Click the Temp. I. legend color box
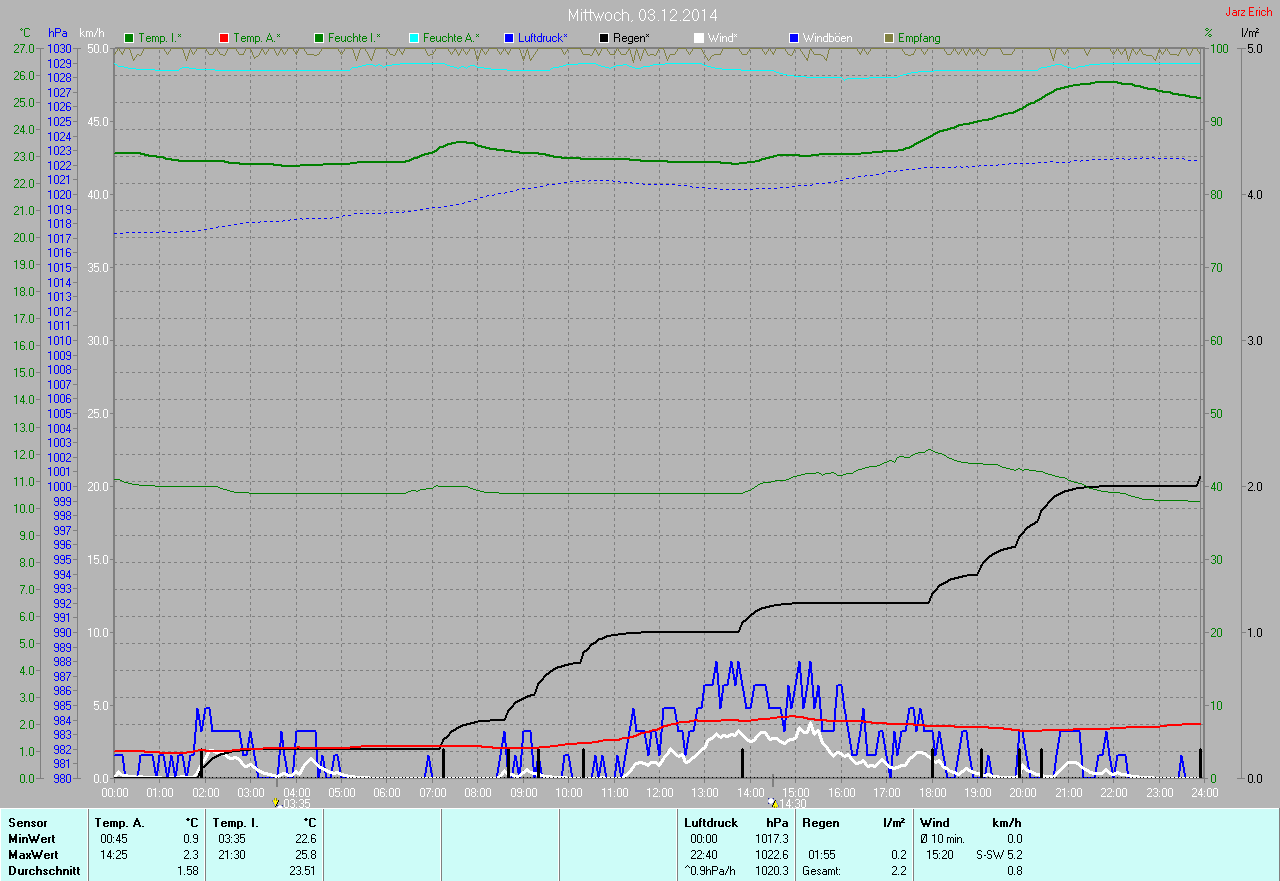The width and height of the screenshot is (1280, 881). click(129, 38)
